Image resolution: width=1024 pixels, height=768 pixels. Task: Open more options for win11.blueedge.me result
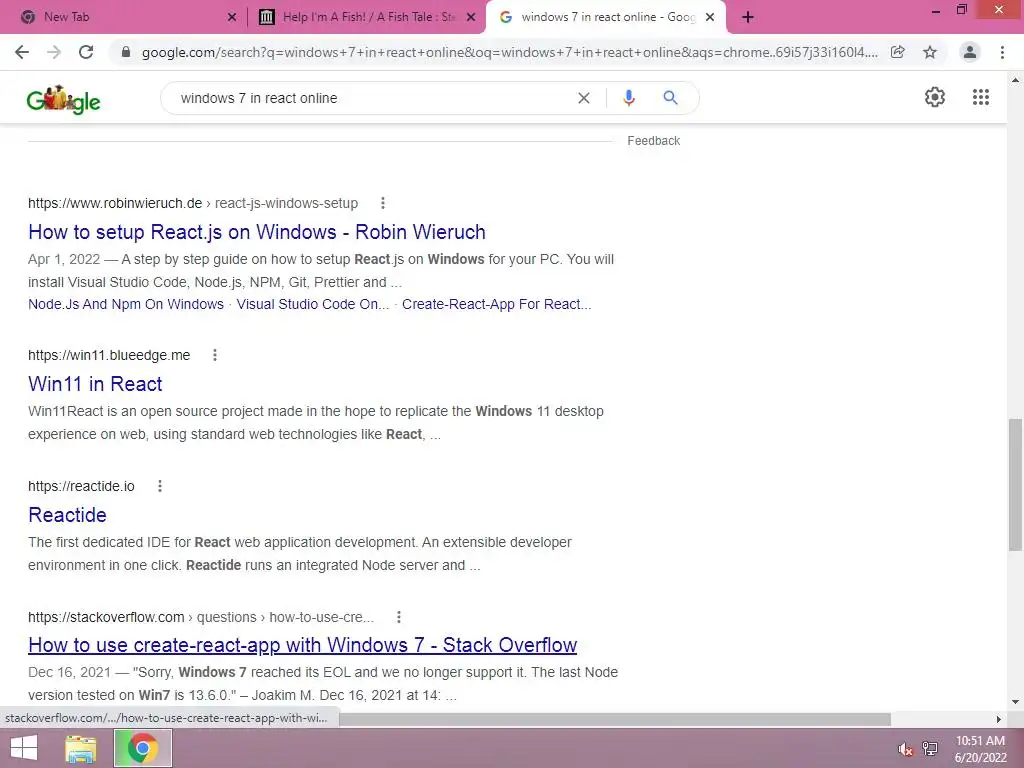click(215, 355)
